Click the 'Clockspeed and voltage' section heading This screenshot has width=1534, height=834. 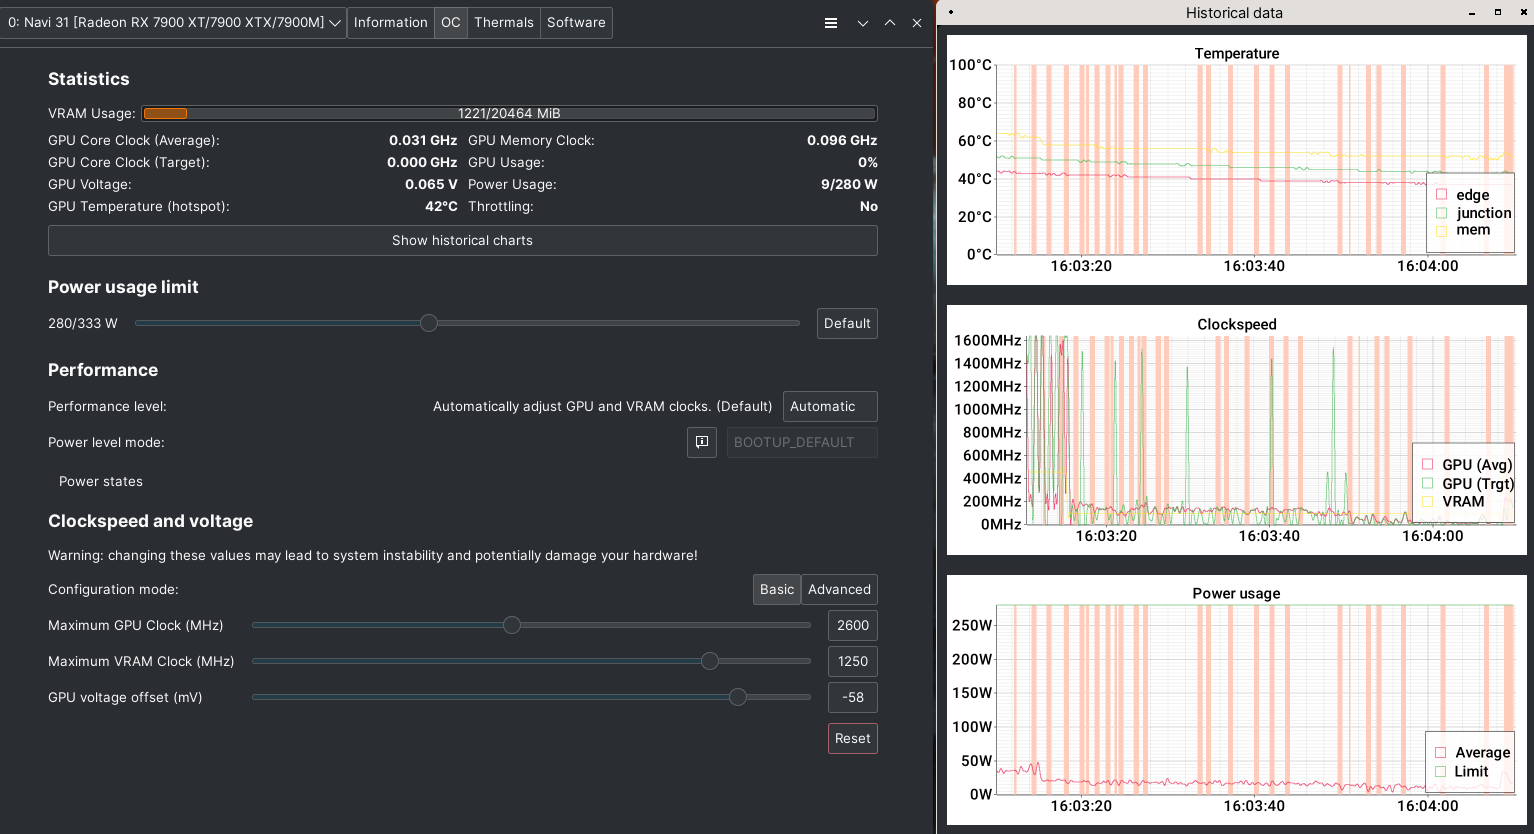pyautogui.click(x=150, y=521)
